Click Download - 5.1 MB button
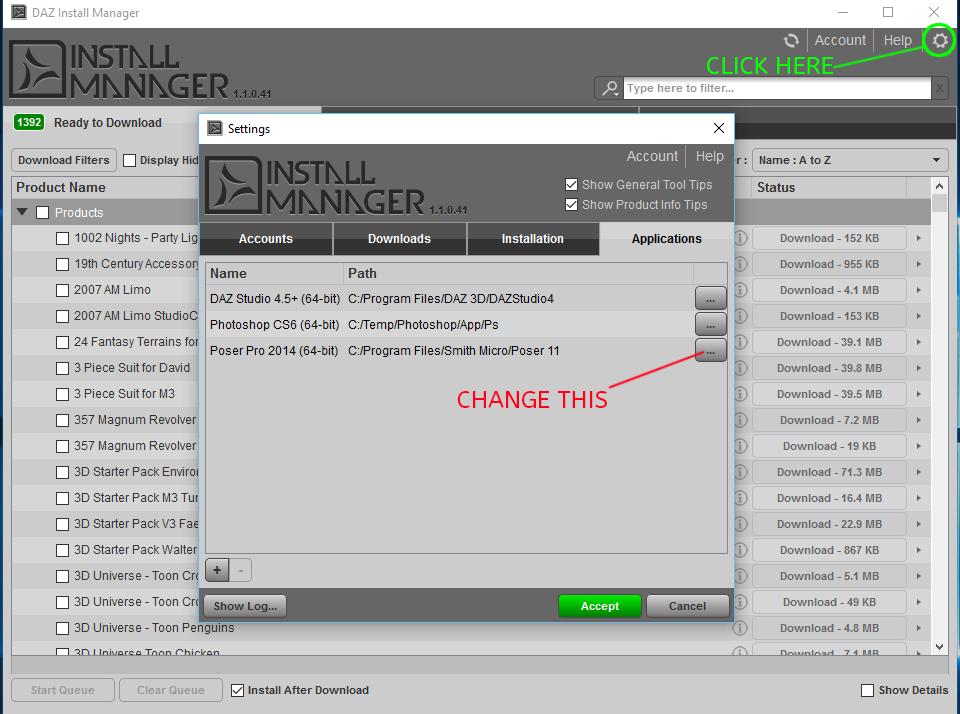The width and height of the screenshot is (960, 714). [829, 576]
